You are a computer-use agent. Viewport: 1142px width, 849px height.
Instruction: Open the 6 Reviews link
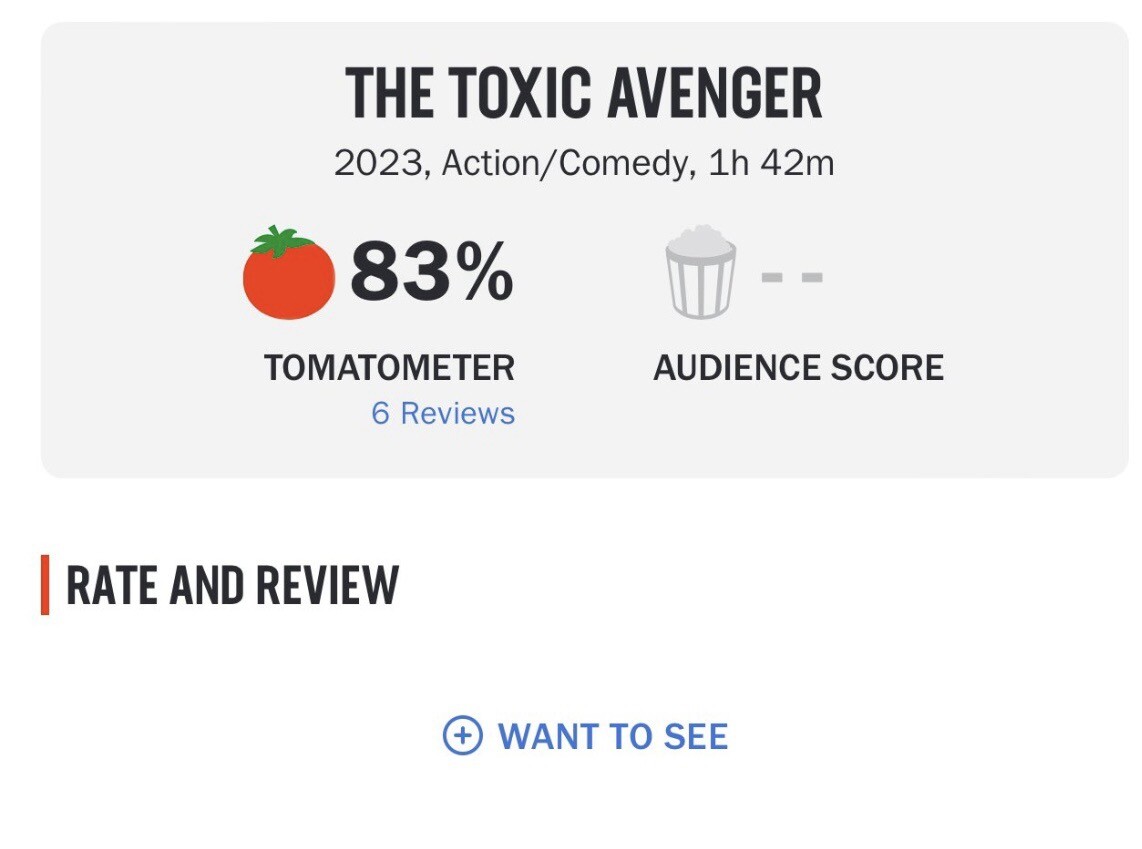click(443, 413)
